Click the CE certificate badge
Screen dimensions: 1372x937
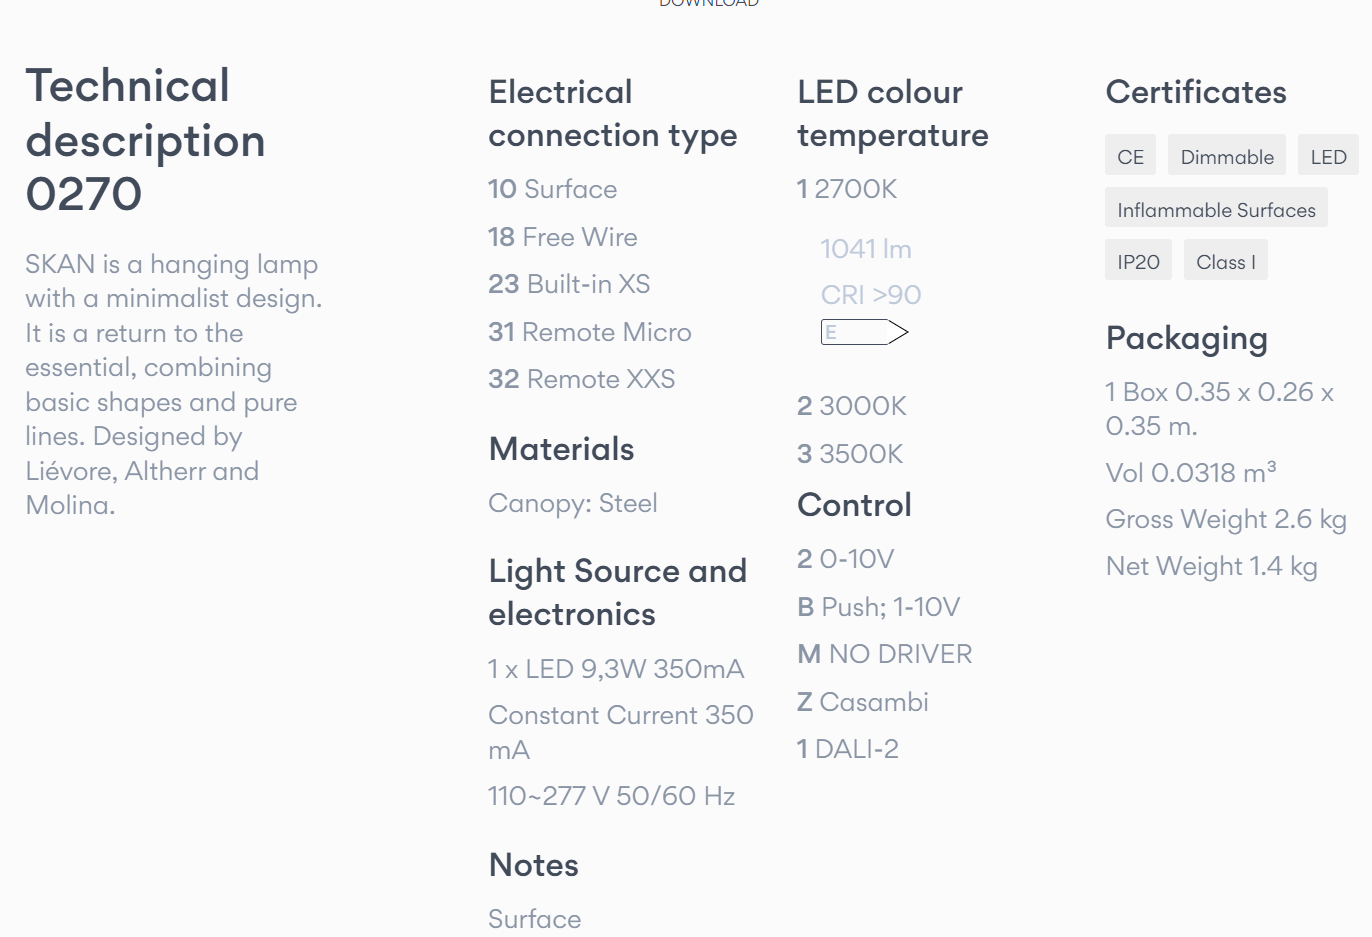coord(1130,157)
